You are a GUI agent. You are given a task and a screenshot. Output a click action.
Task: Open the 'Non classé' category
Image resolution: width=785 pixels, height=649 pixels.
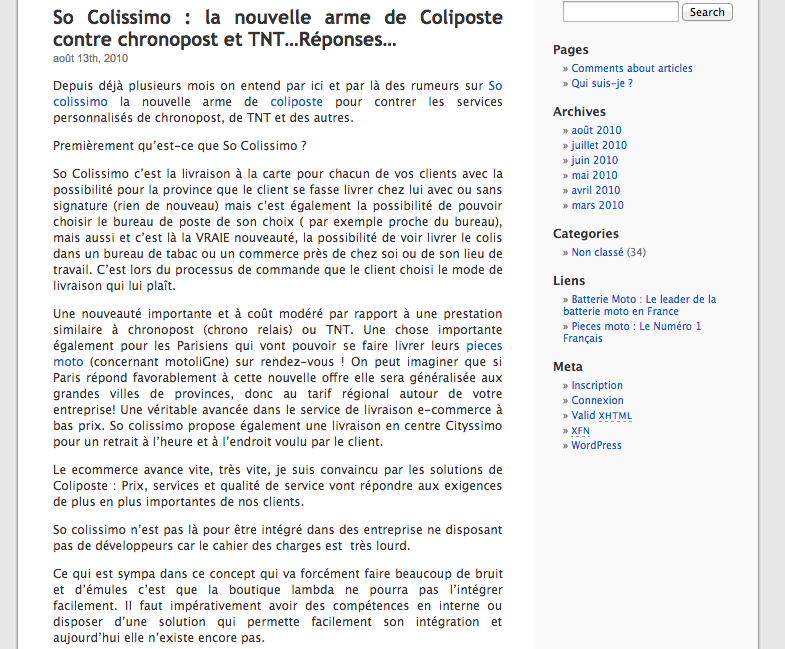click(x=597, y=252)
